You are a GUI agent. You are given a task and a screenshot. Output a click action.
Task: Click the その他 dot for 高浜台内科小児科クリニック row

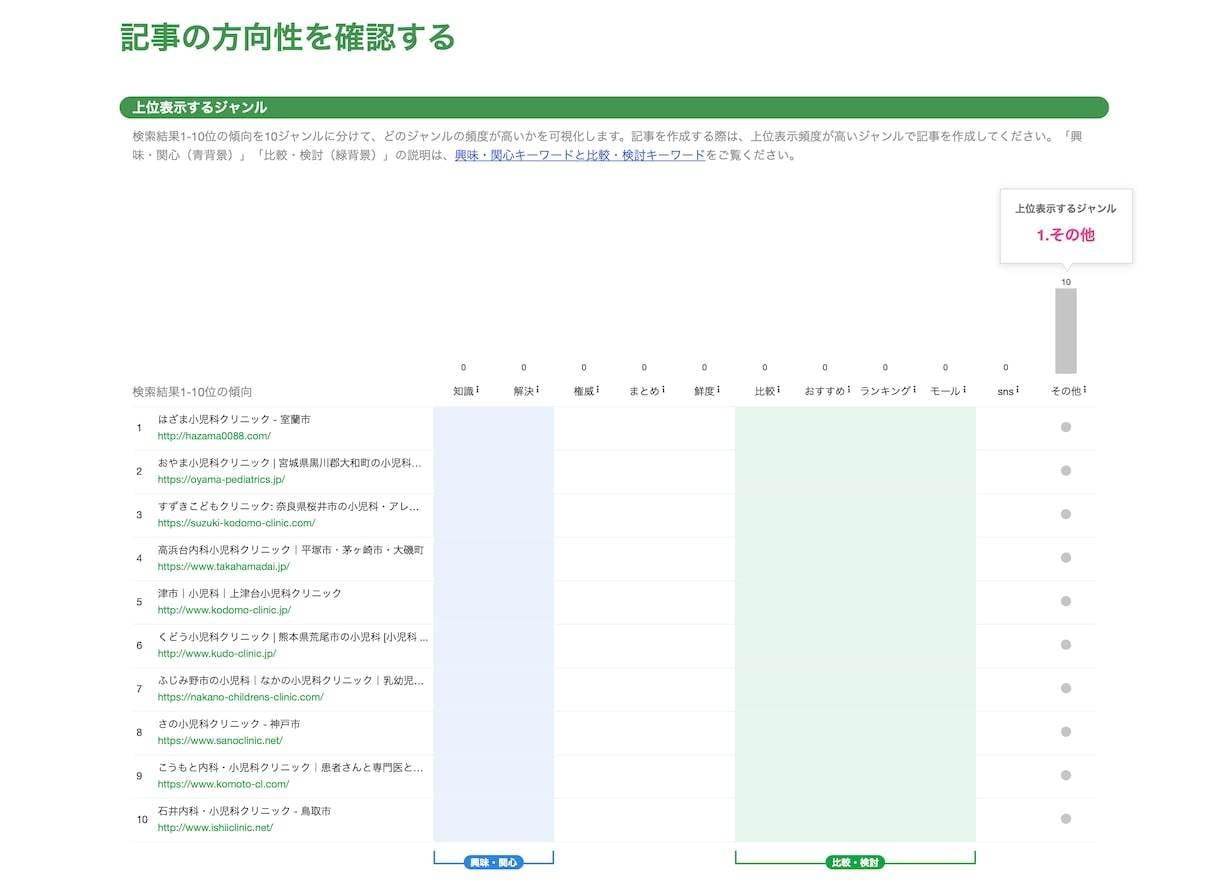click(x=1066, y=558)
